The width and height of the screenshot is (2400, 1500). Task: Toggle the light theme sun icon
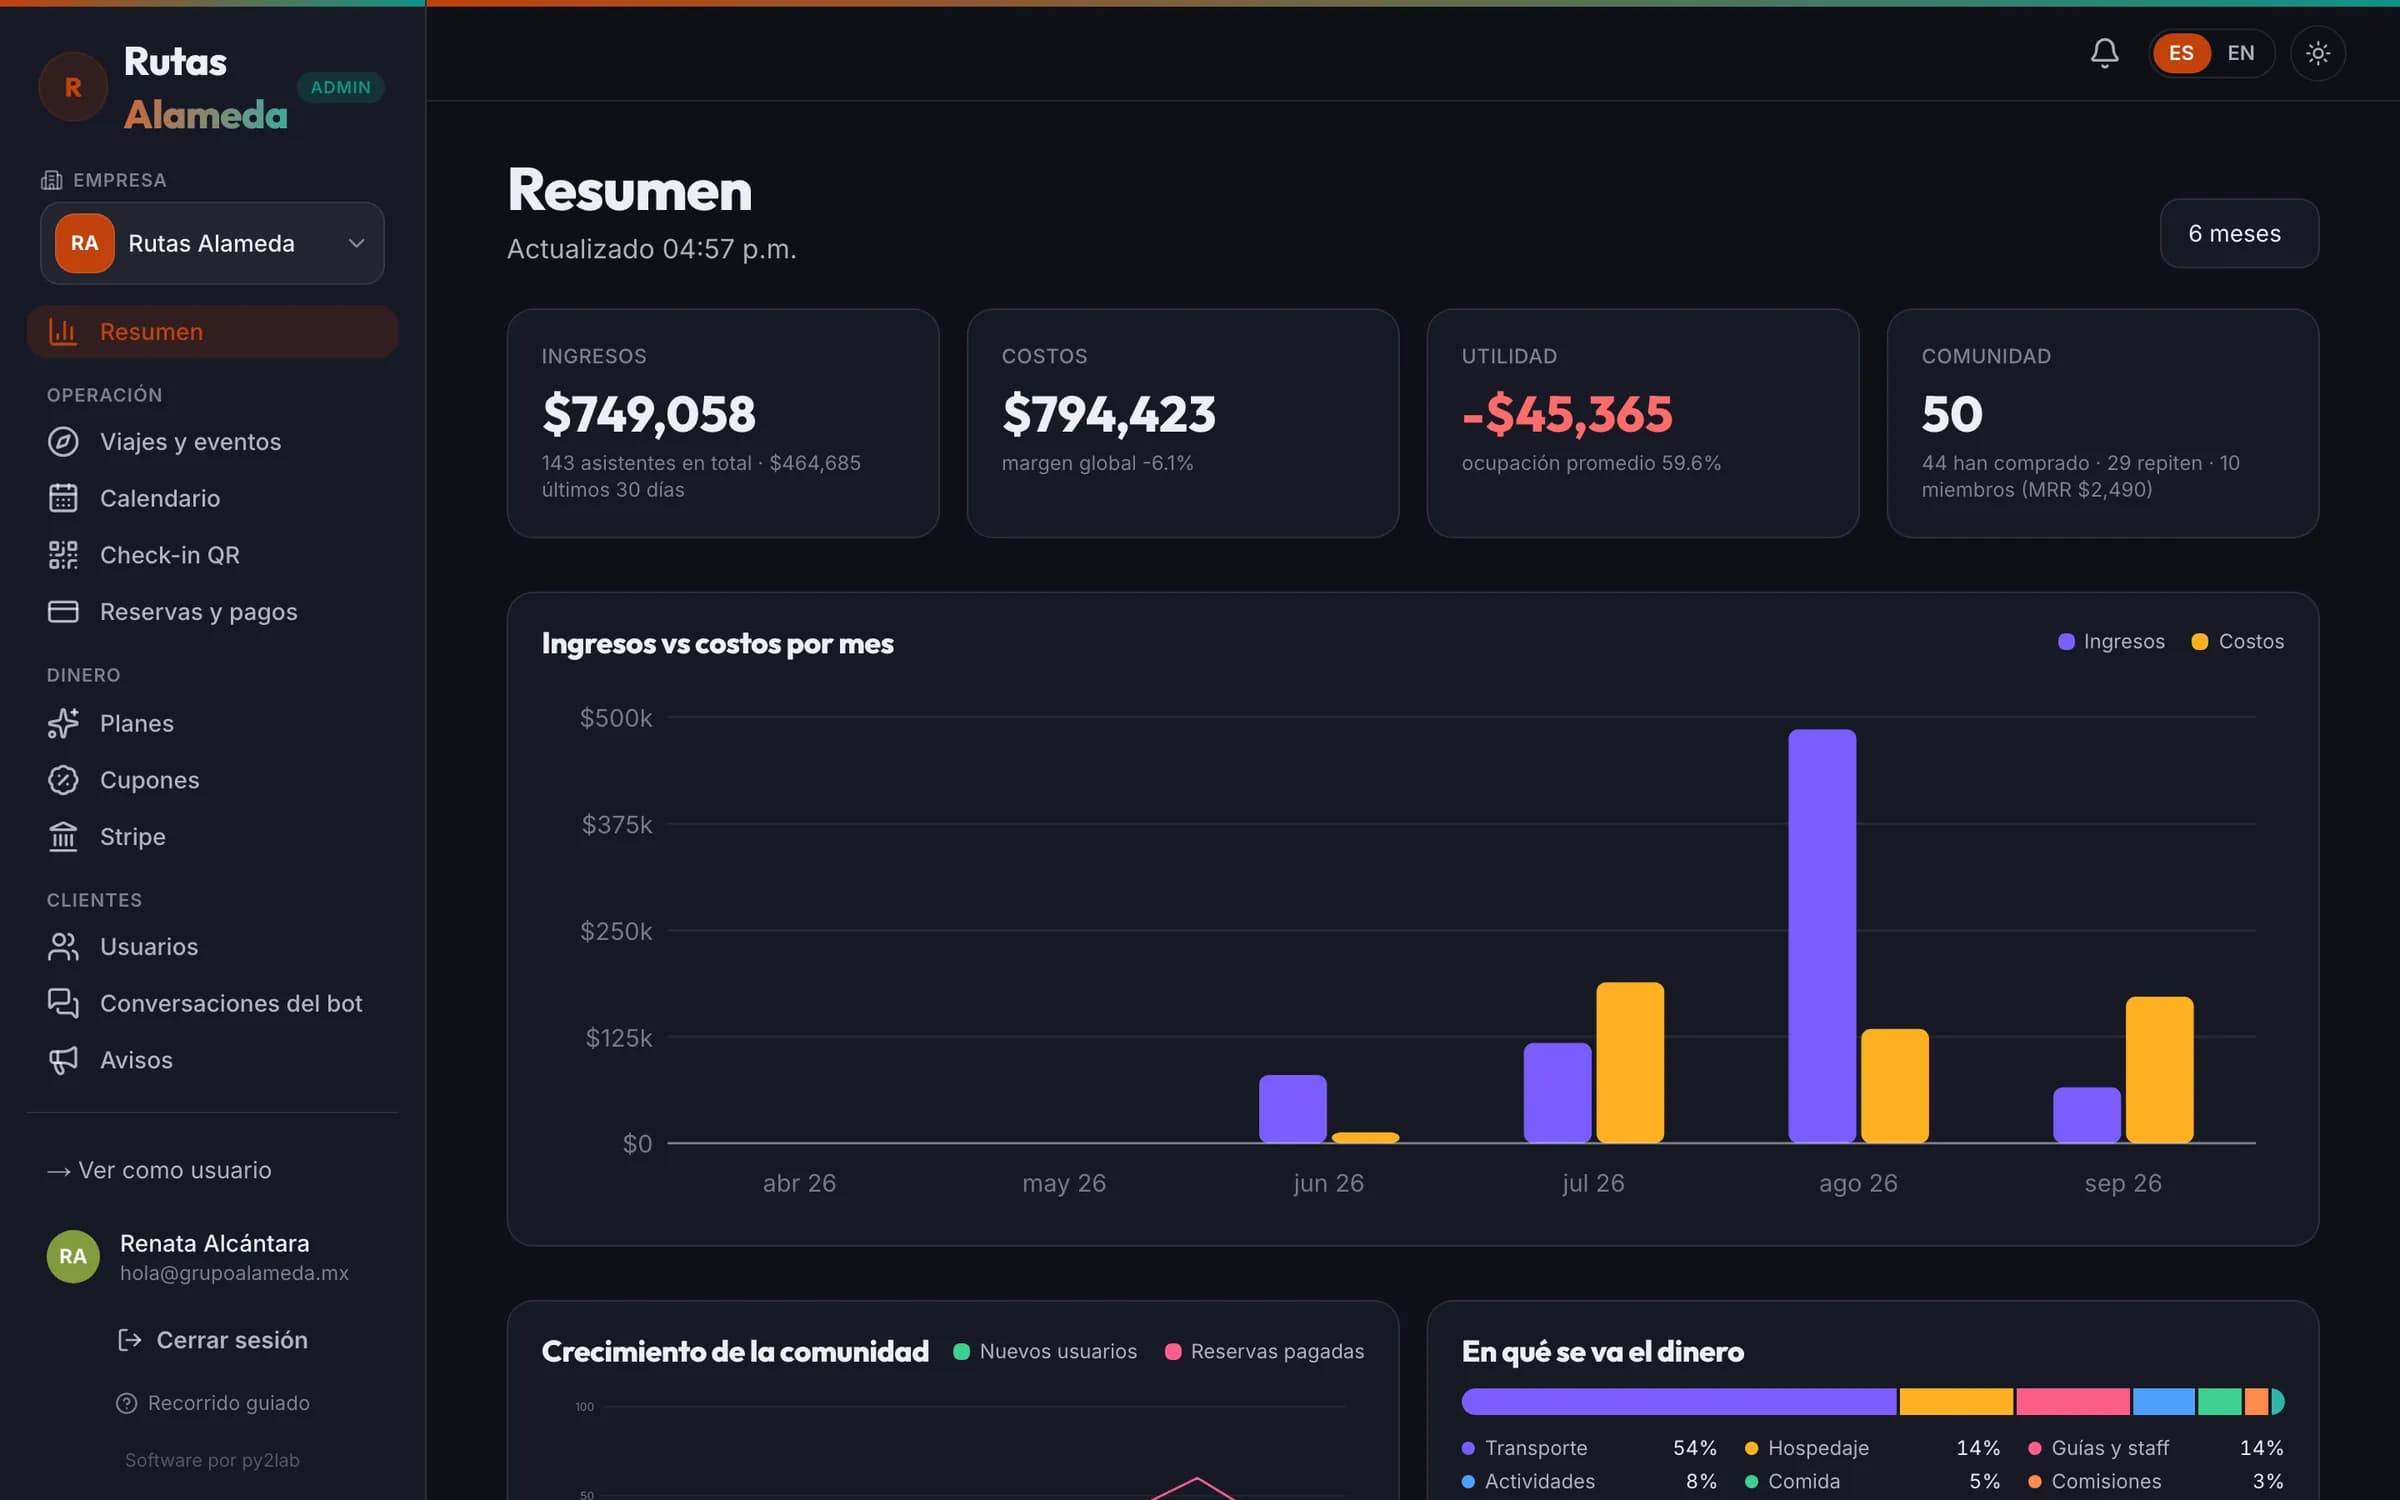coord(2318,53)
